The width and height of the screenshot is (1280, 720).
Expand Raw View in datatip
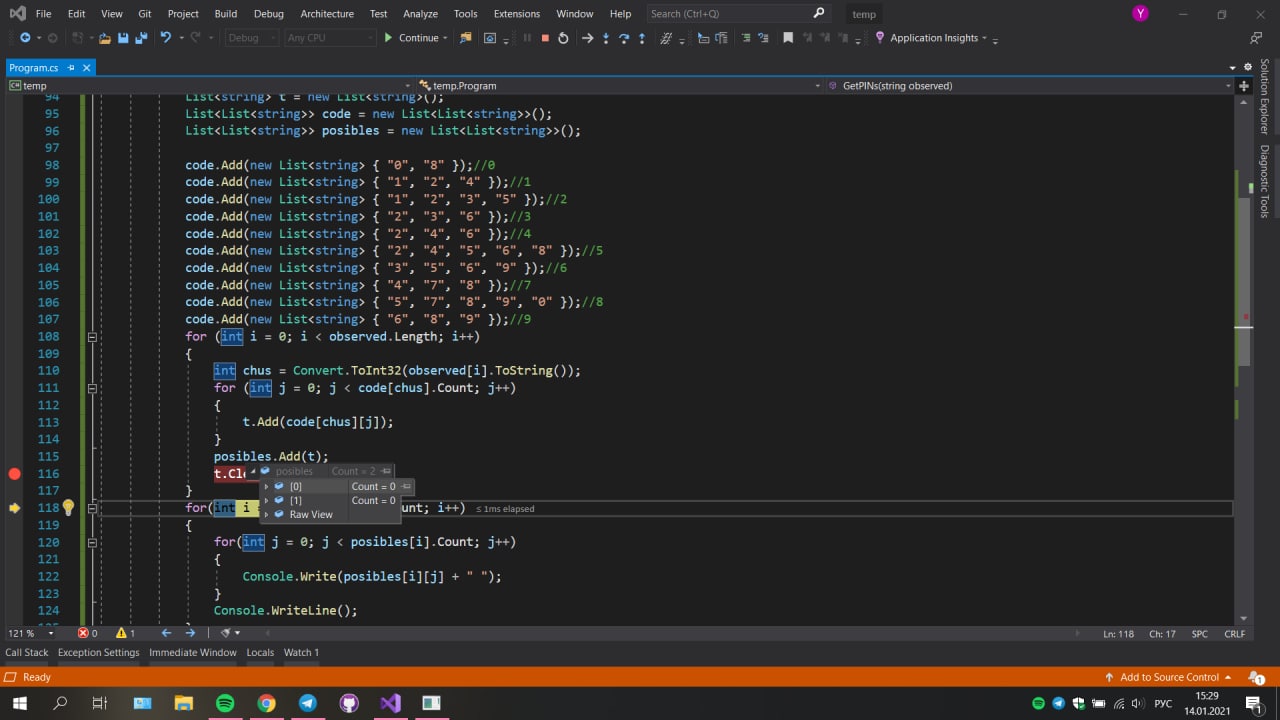tap(266, 514)
